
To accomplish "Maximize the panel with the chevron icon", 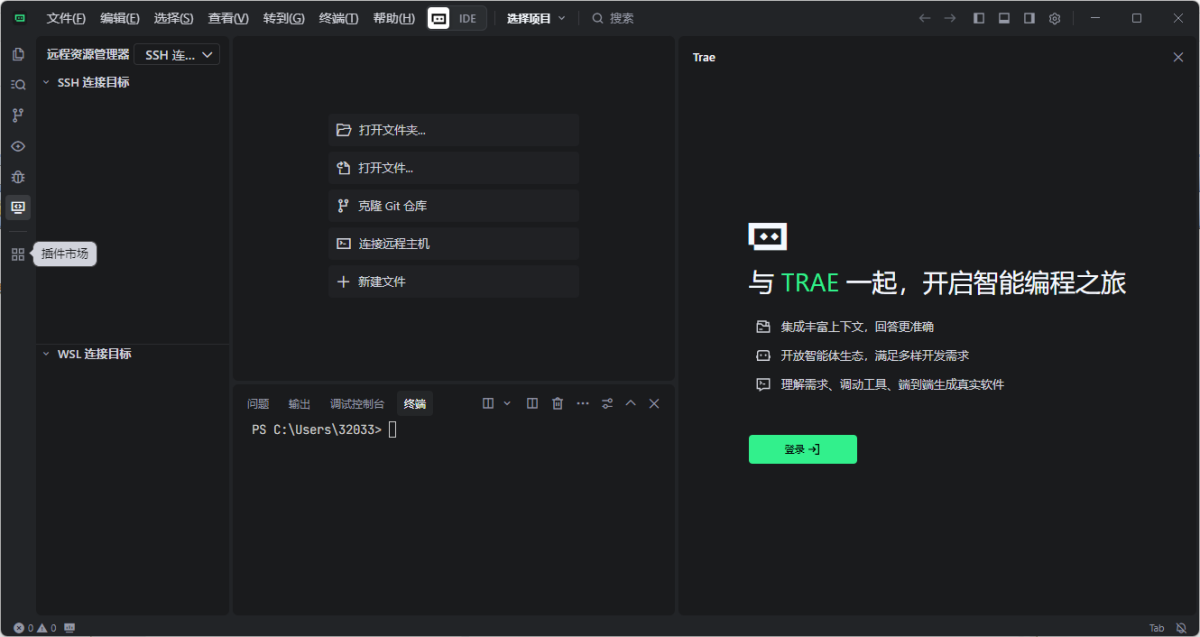I will (630, 403).
